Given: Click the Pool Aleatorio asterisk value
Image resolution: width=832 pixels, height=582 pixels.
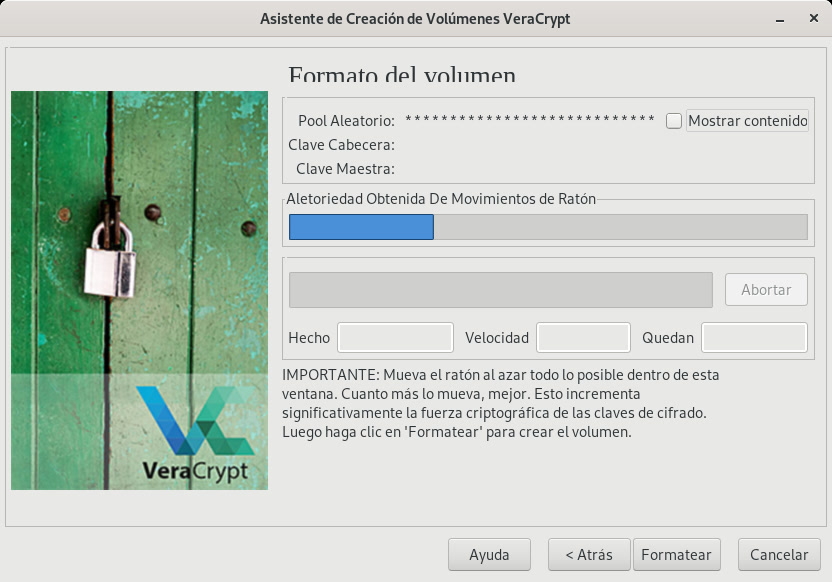Looking at the screenshot, I should pyautogui.click(x=529, y=121).
